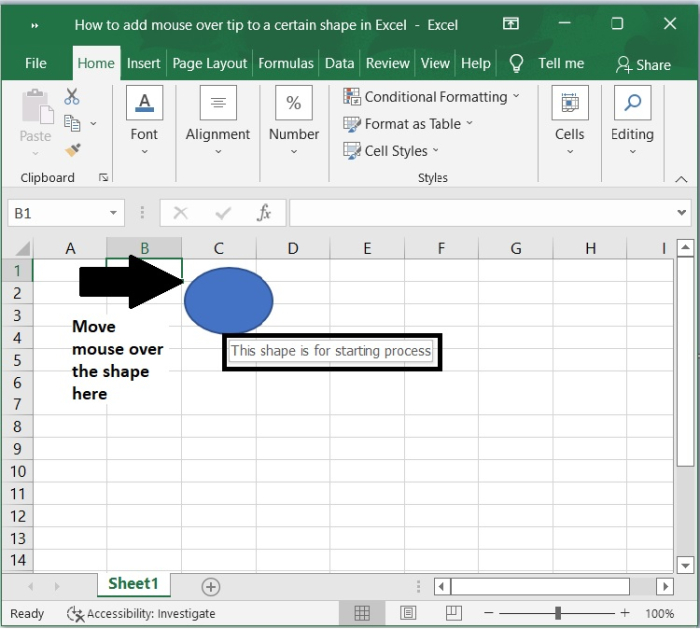
Task: Expand Quick Access Toolbar overflow arrows
Action: pyautogui.click(x=34, y=26)
